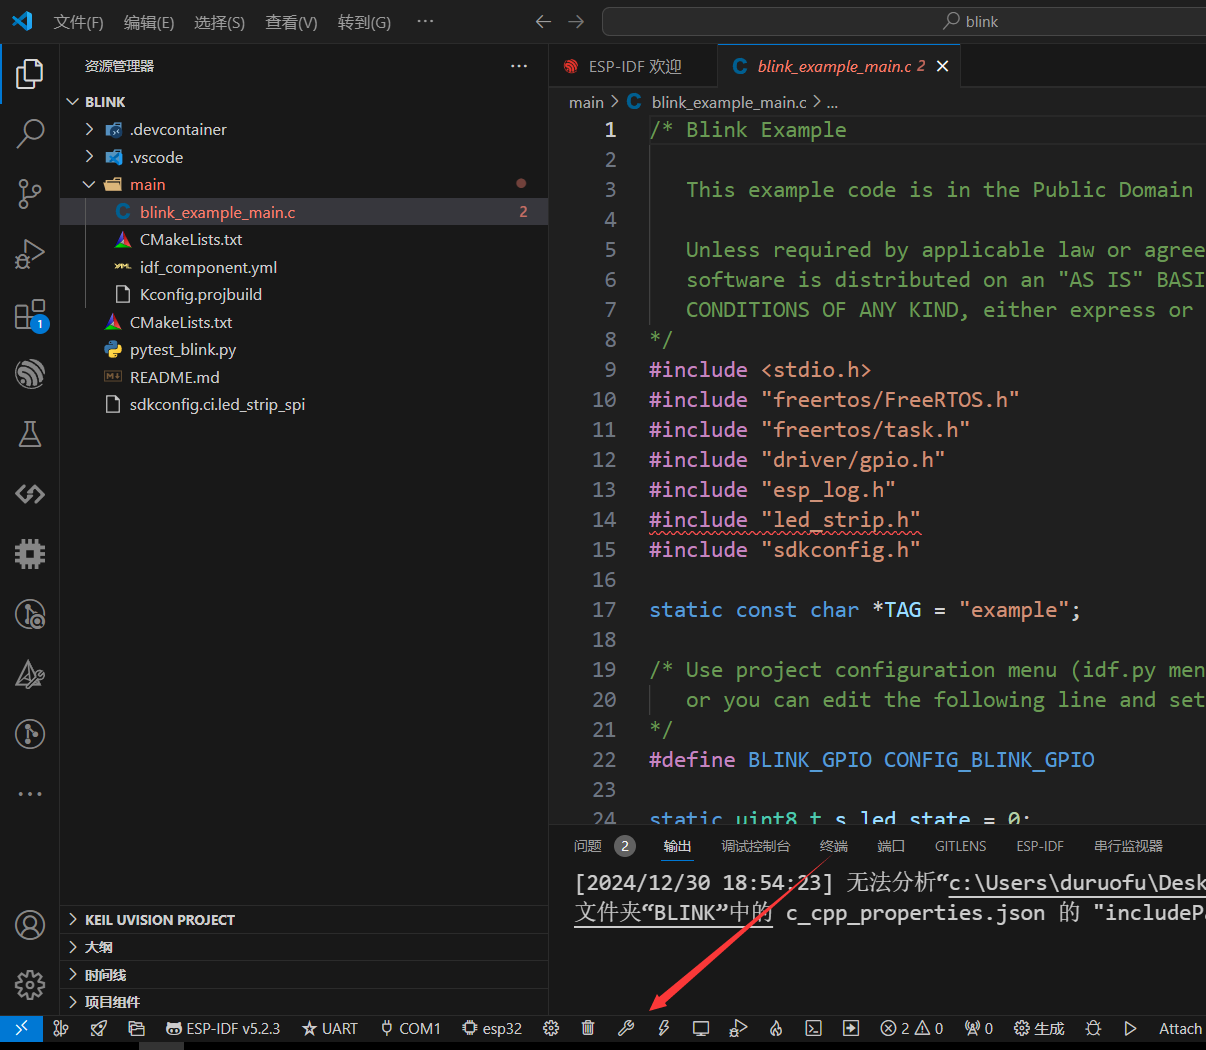
Task: Expand the 大纲 outline section
Action: point(99,947)
